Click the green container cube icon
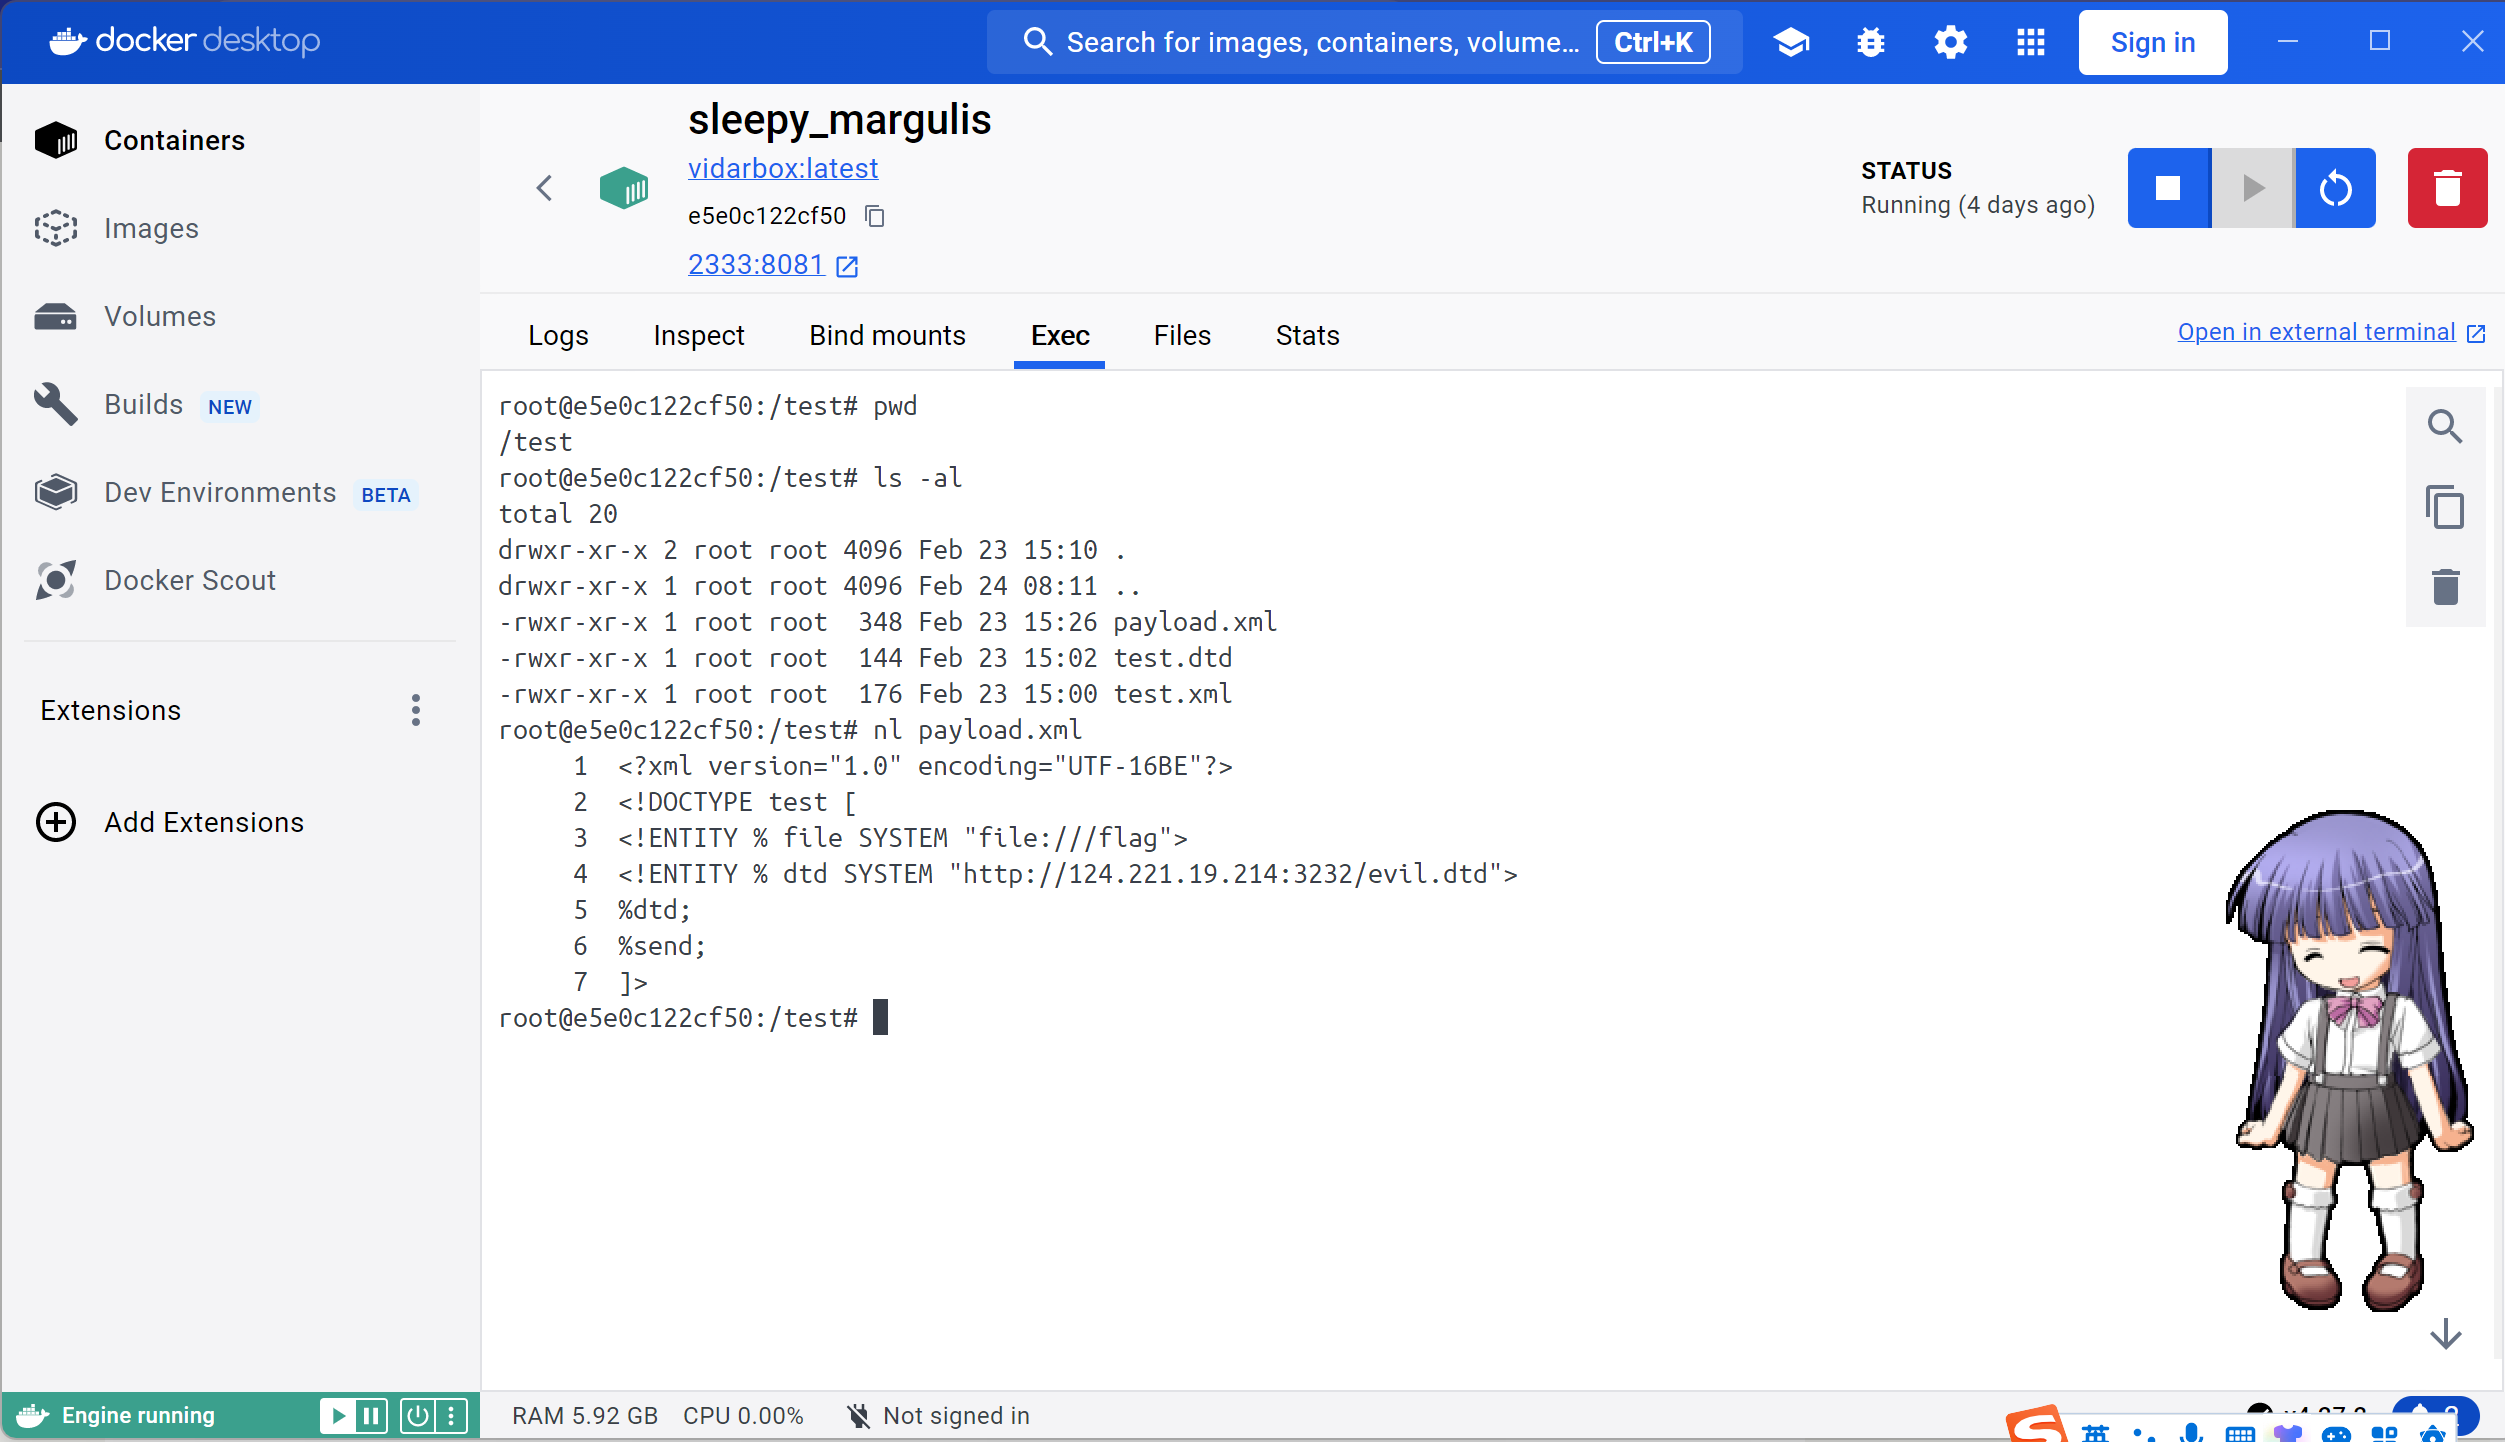Viewport: 2505px width, 1442px height. click(623, 188)
